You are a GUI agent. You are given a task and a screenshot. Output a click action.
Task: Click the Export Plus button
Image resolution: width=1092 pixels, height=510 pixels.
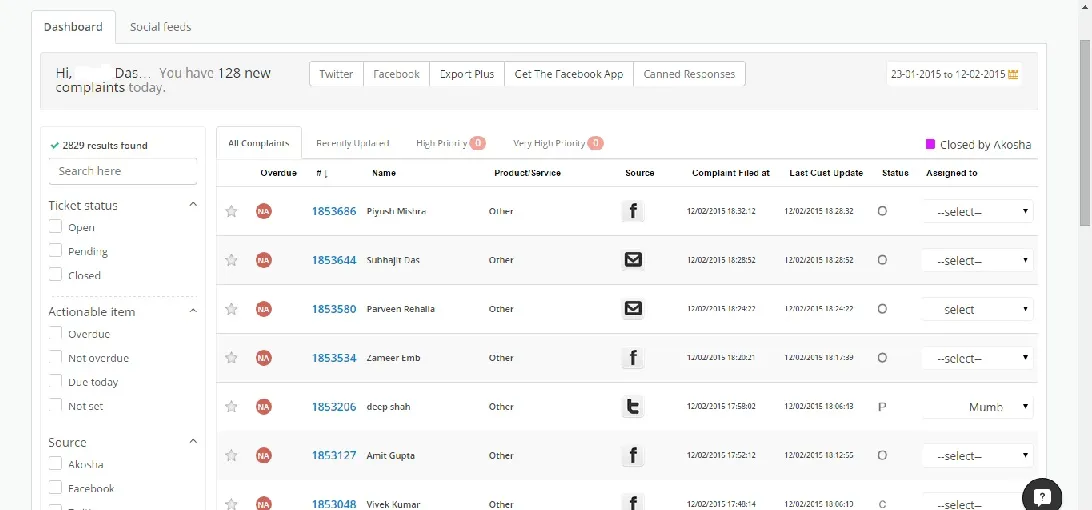(x=467, y=74)
